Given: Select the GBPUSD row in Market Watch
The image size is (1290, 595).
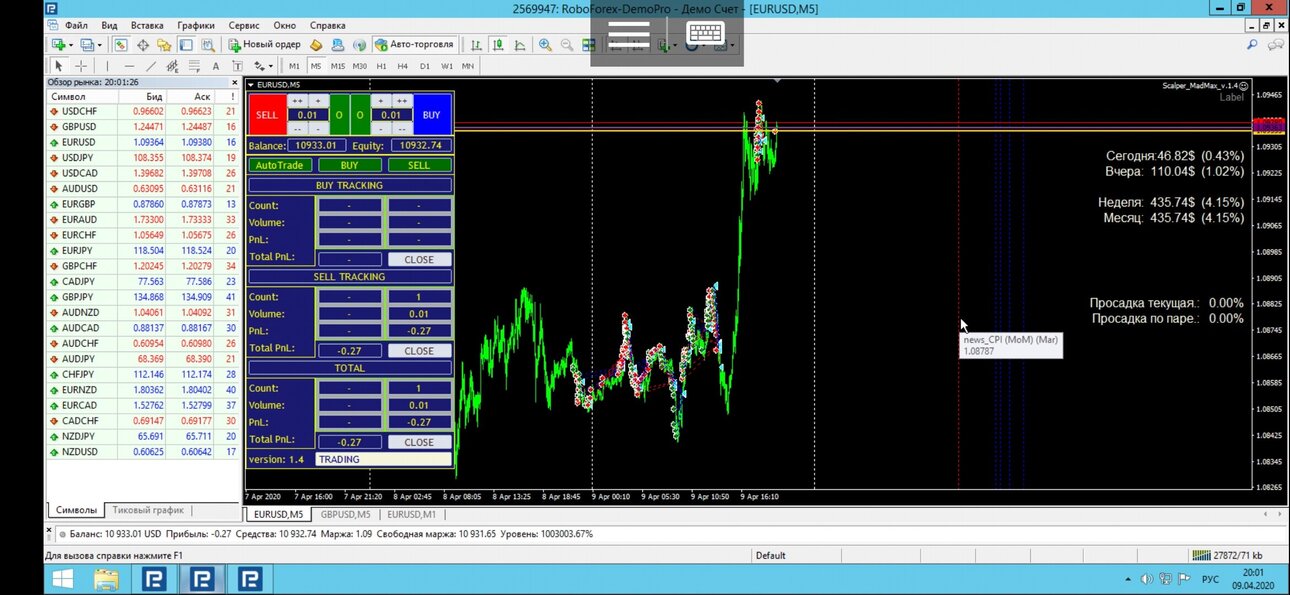Looking at the screenshot, I should tap(141, 127).
